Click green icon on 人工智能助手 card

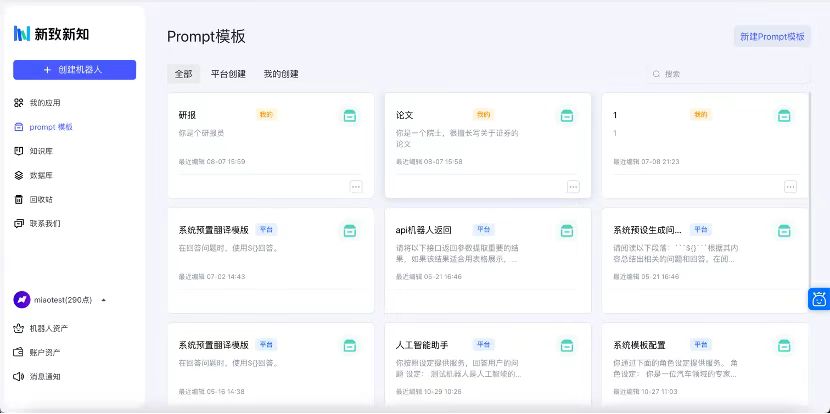[x=567, y=346]
